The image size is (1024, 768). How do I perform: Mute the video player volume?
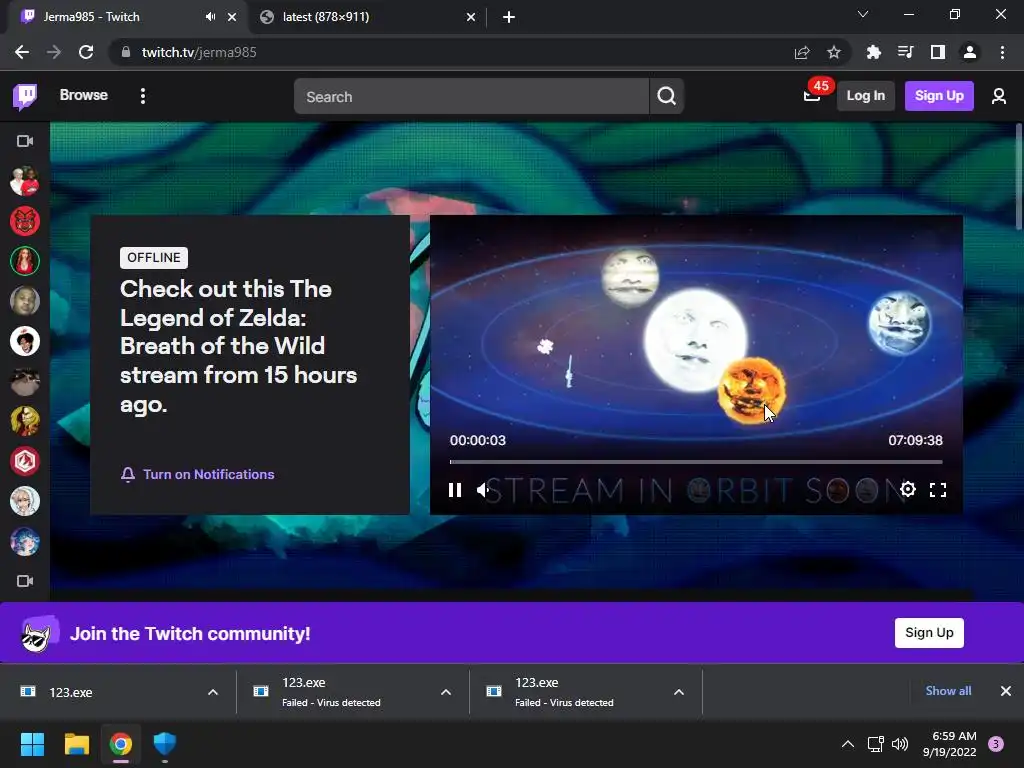[x=483, y=490]
